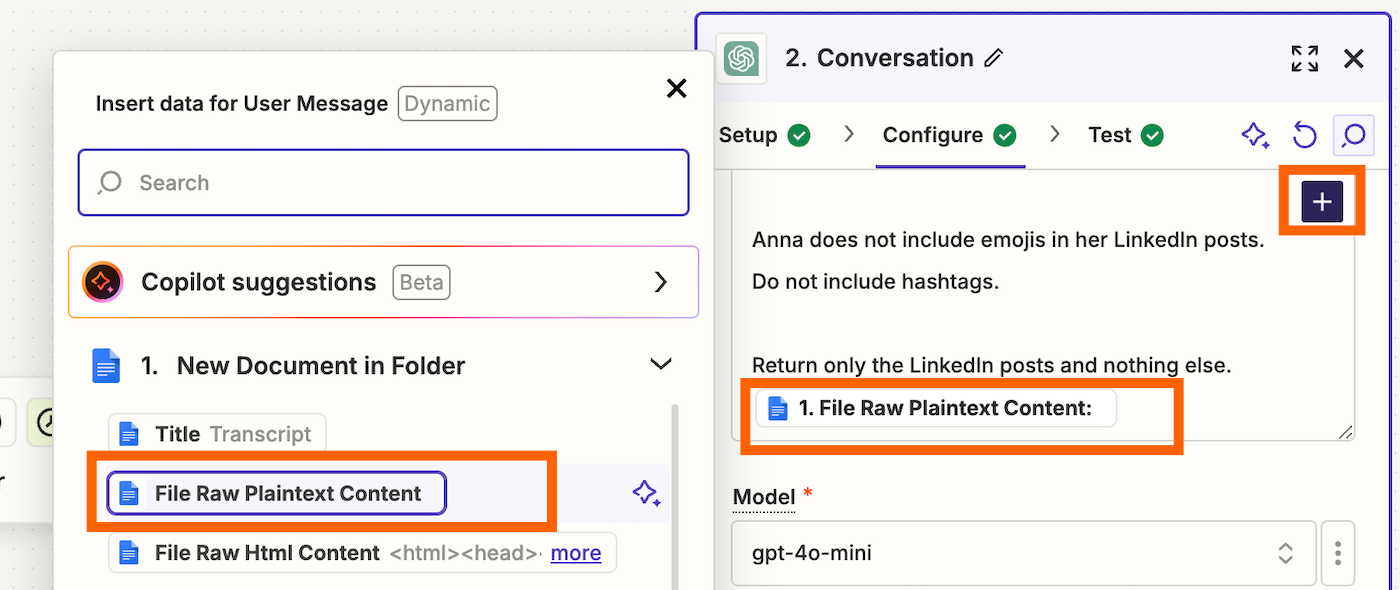Click the search magnifier icon in Configure toolbar

pos(1353,135)
